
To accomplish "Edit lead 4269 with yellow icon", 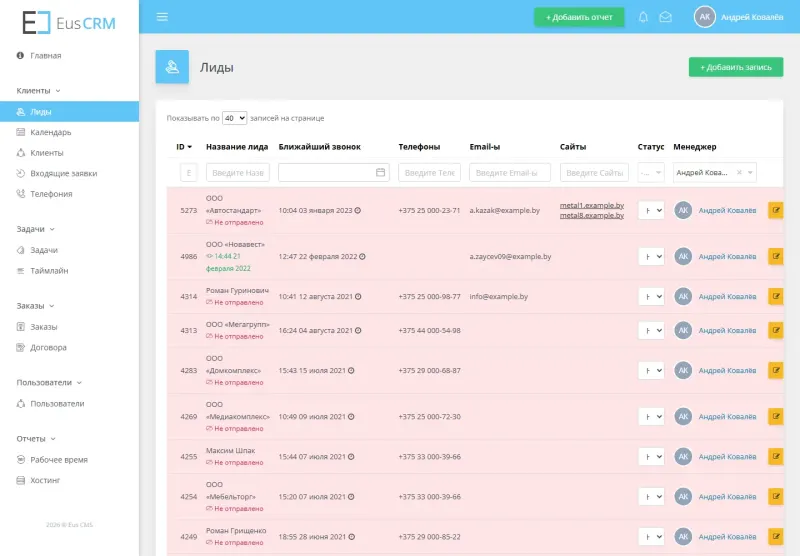I will point(776,416).
